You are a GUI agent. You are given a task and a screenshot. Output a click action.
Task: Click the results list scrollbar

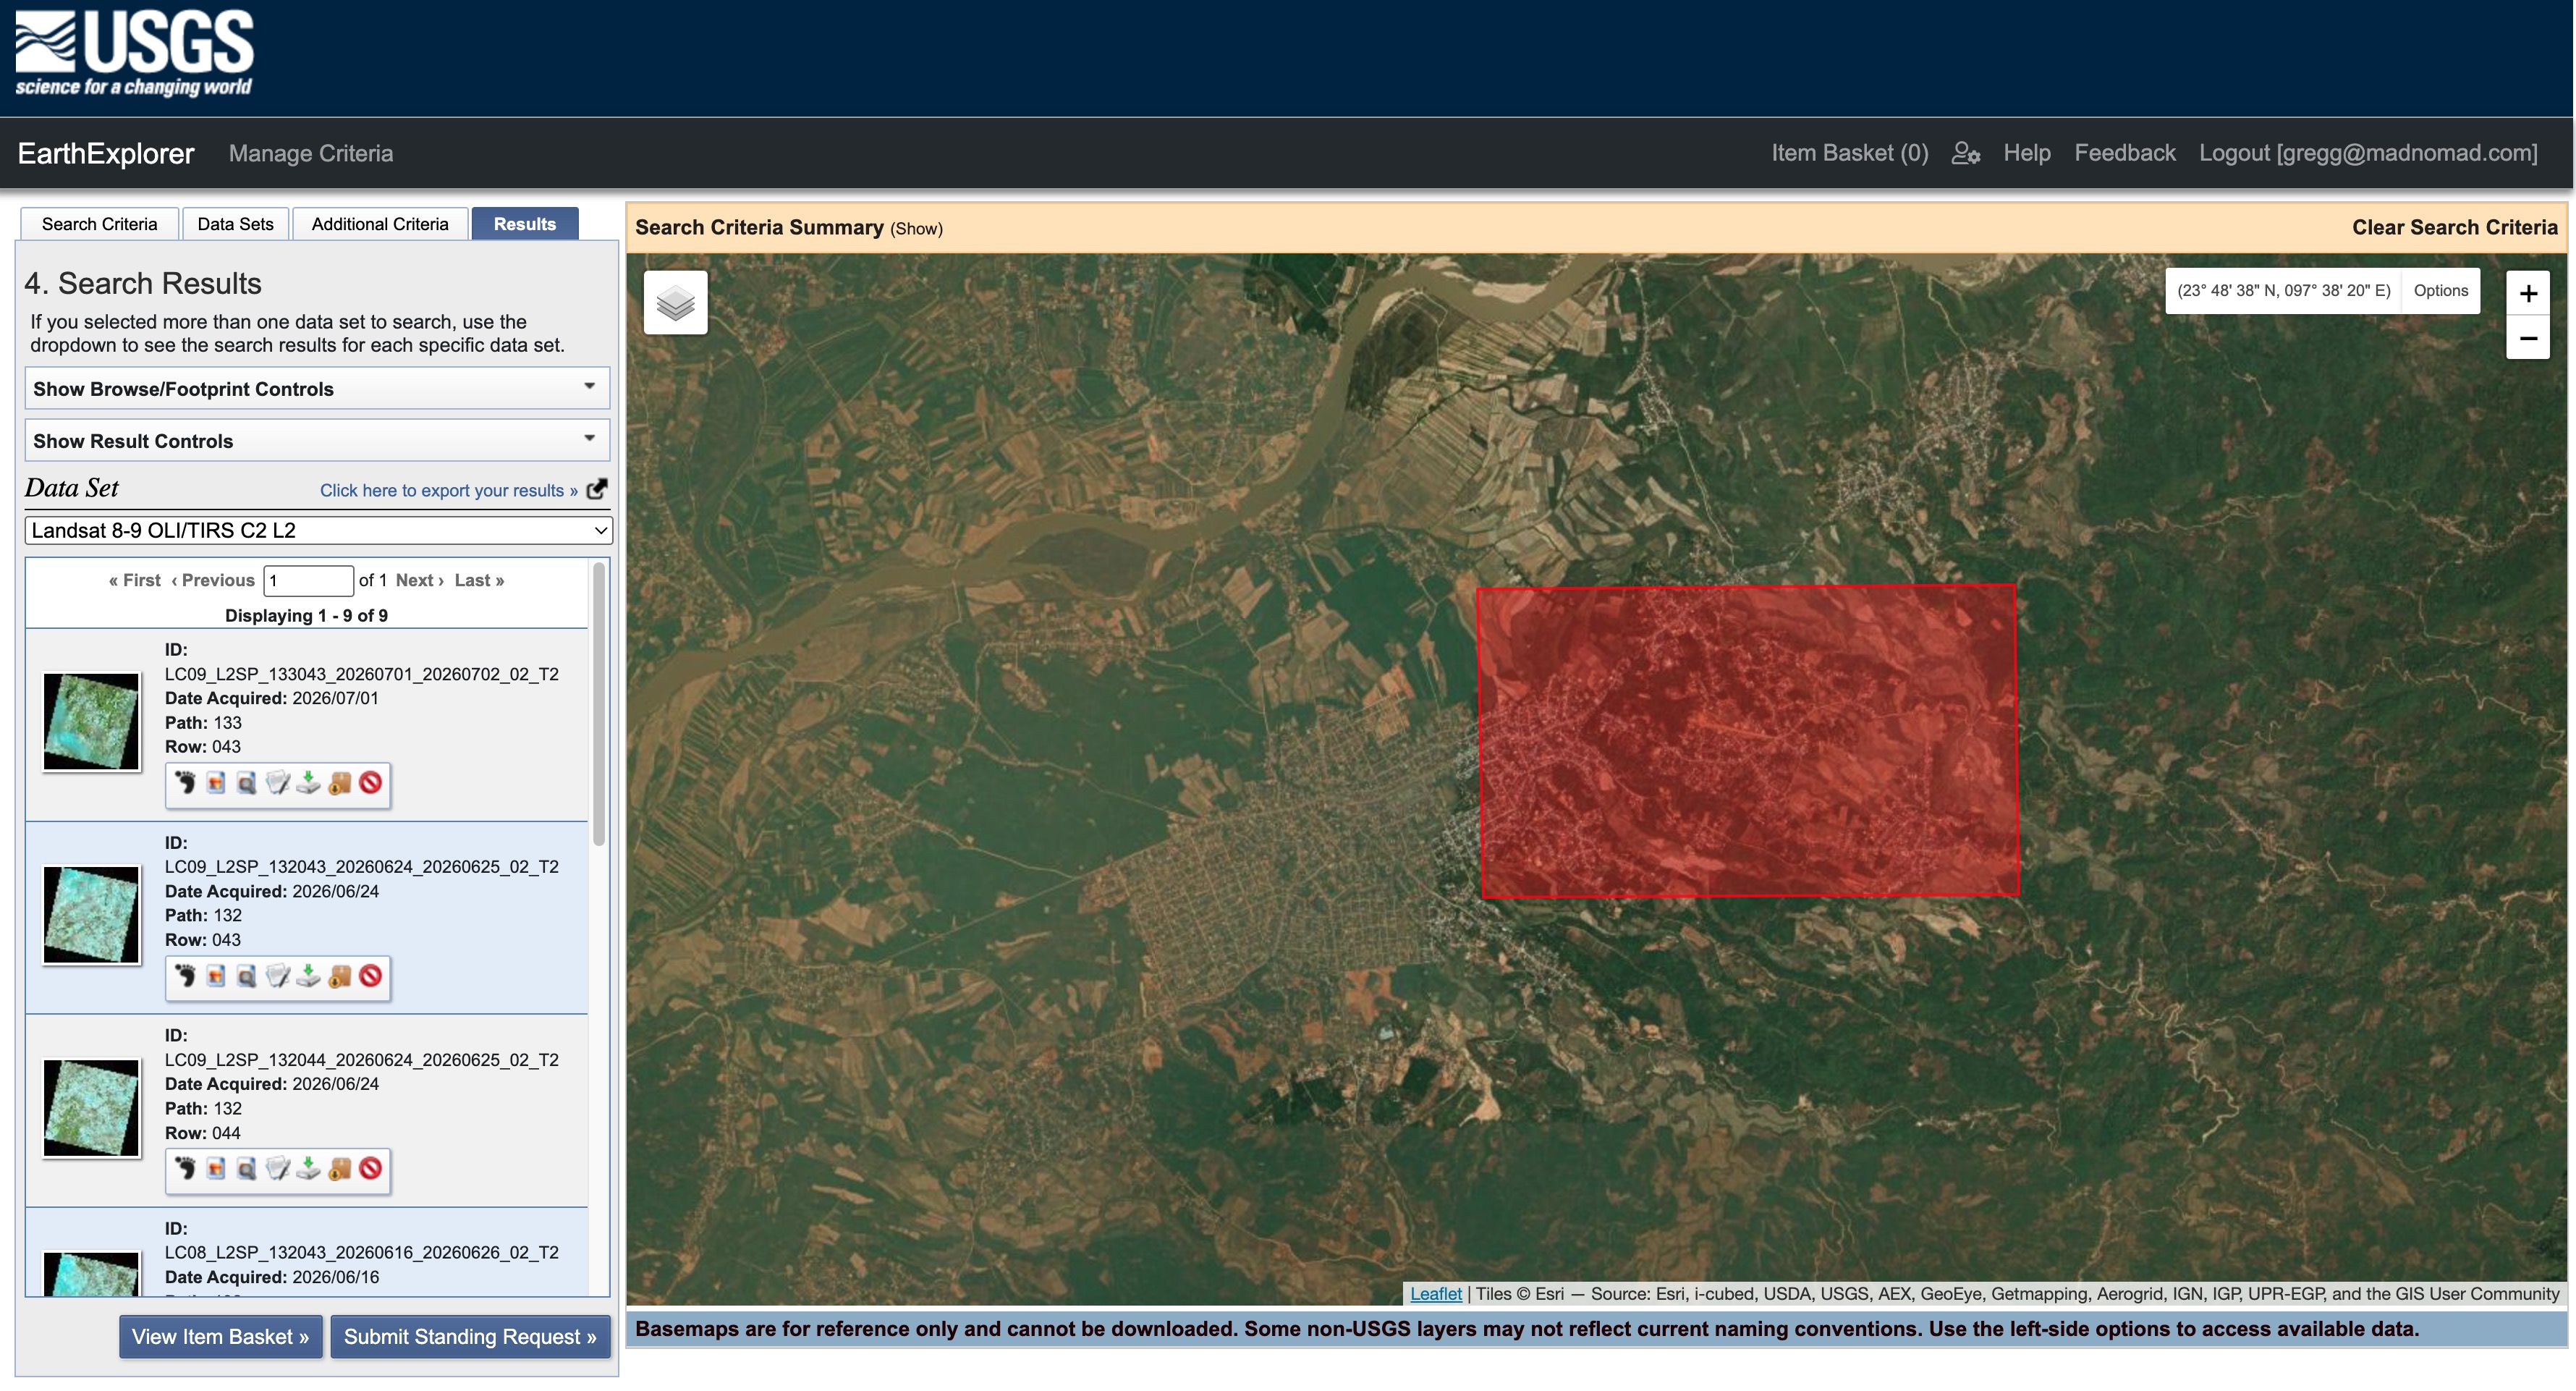click(599, 704)
